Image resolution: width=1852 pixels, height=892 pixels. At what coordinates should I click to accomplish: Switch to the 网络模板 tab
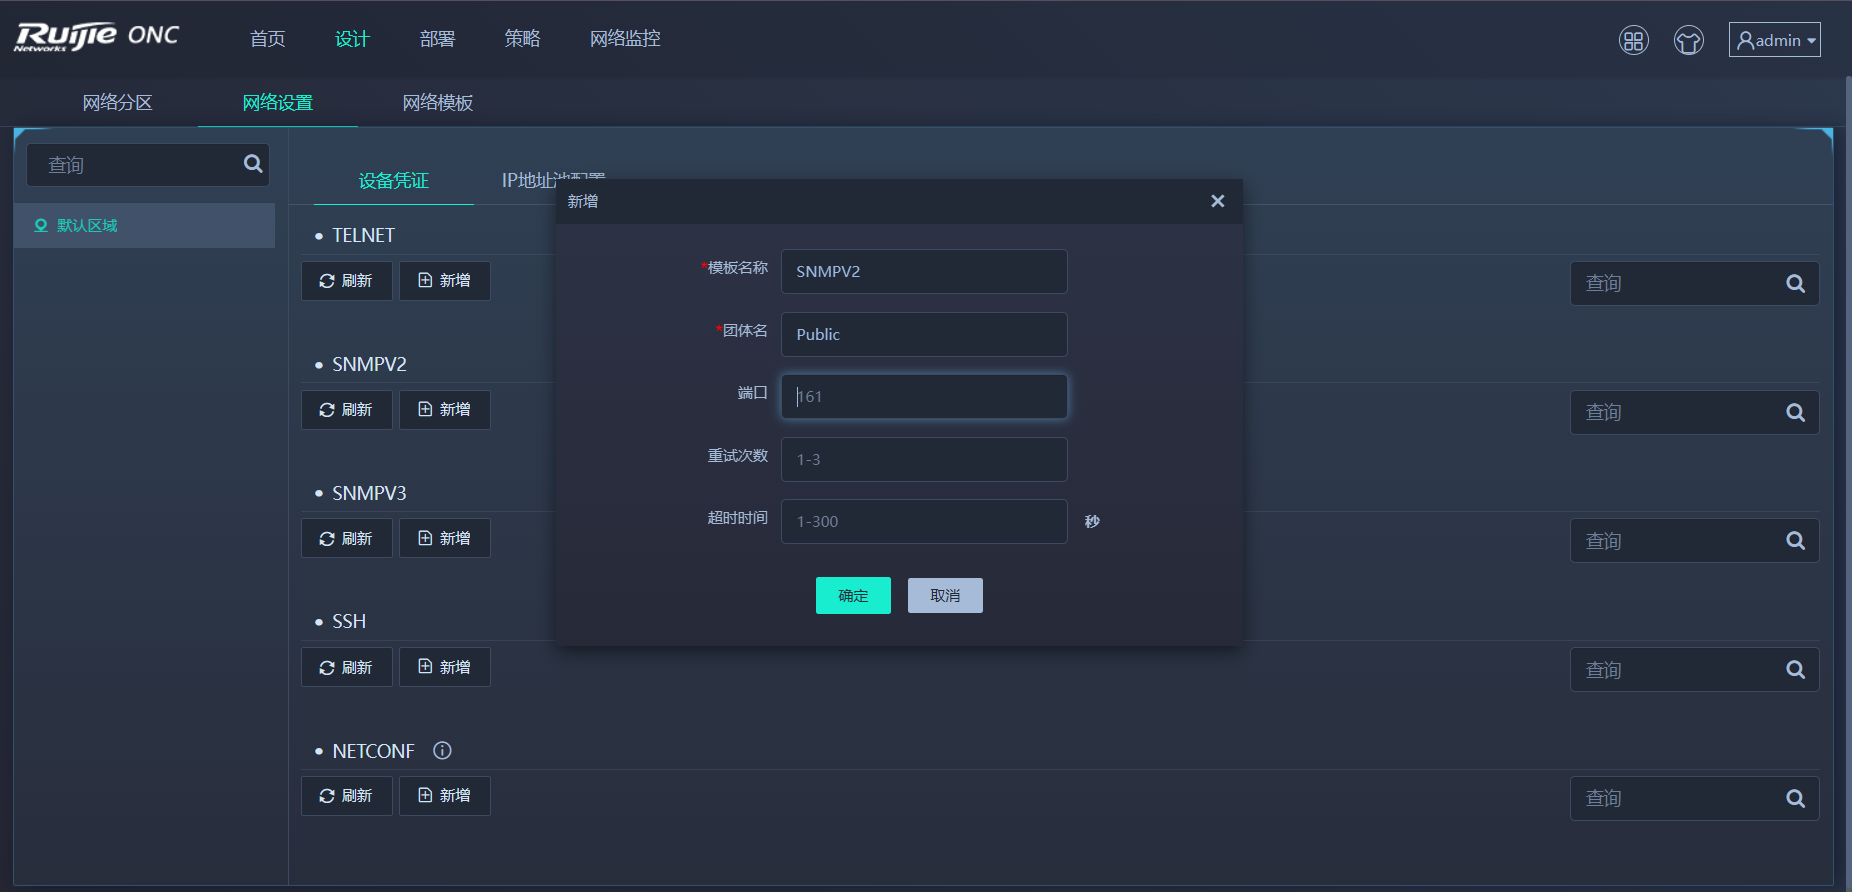click(437, 103)
